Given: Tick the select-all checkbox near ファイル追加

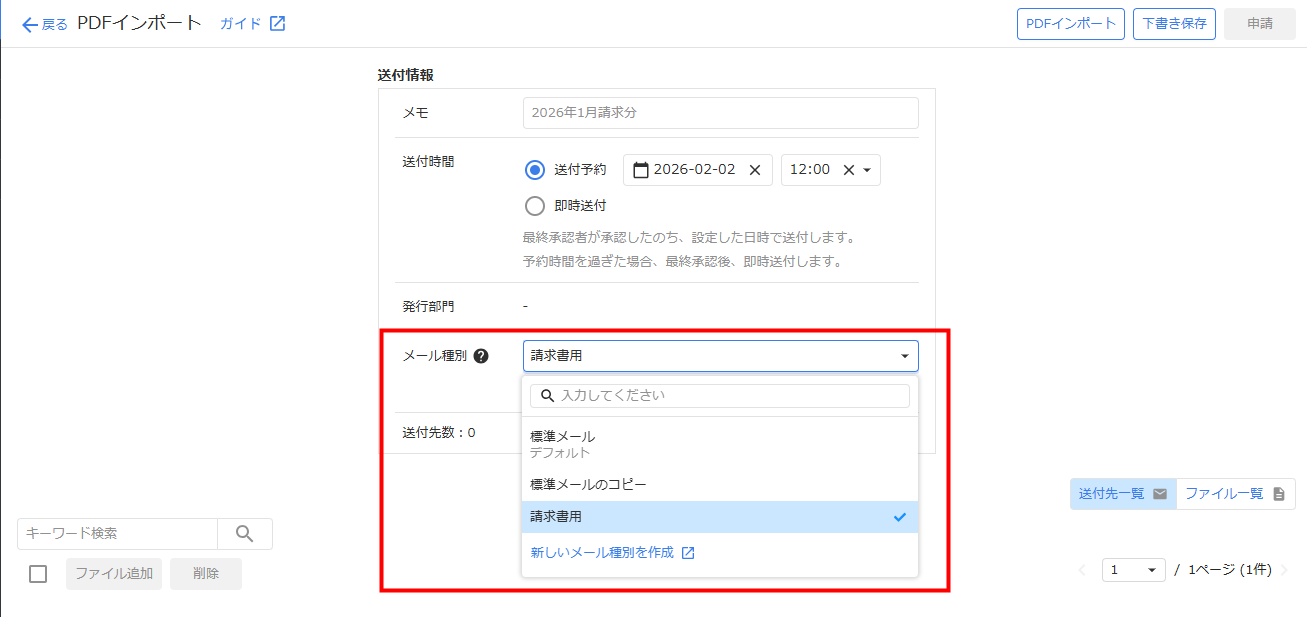Looking at the screenshot, I should coord(38,574).
